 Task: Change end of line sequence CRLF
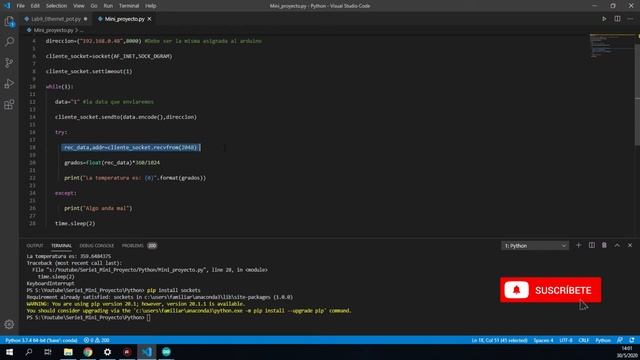584,340
